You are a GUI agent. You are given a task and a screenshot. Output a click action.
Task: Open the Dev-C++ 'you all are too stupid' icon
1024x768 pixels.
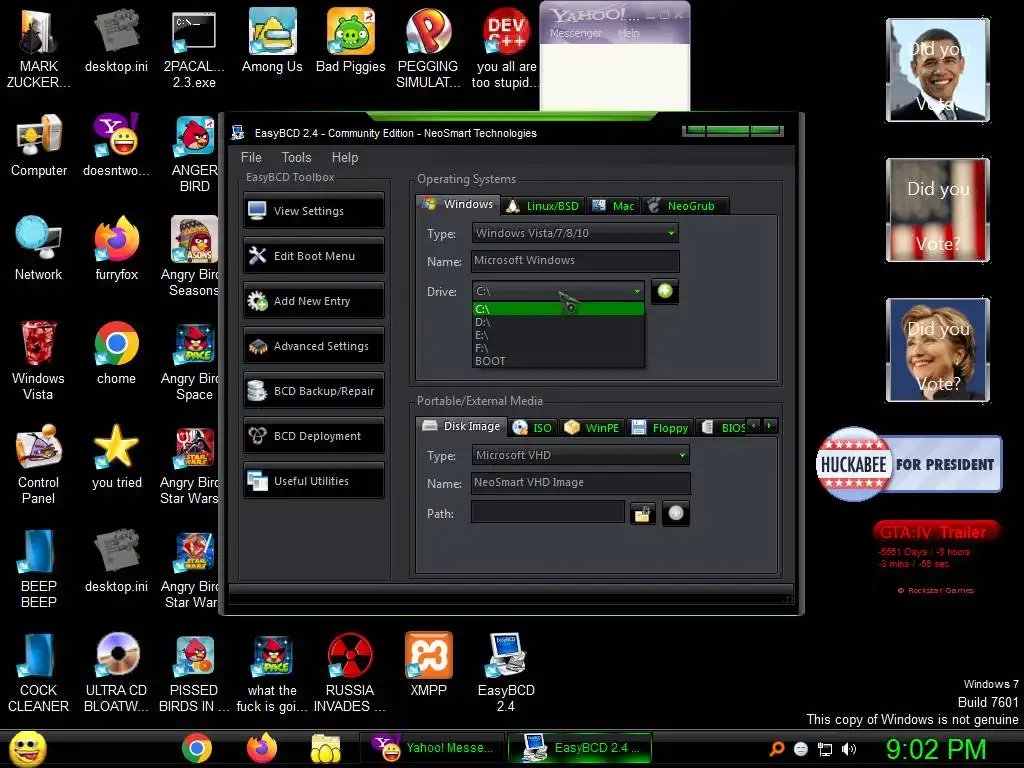[506, 48]
